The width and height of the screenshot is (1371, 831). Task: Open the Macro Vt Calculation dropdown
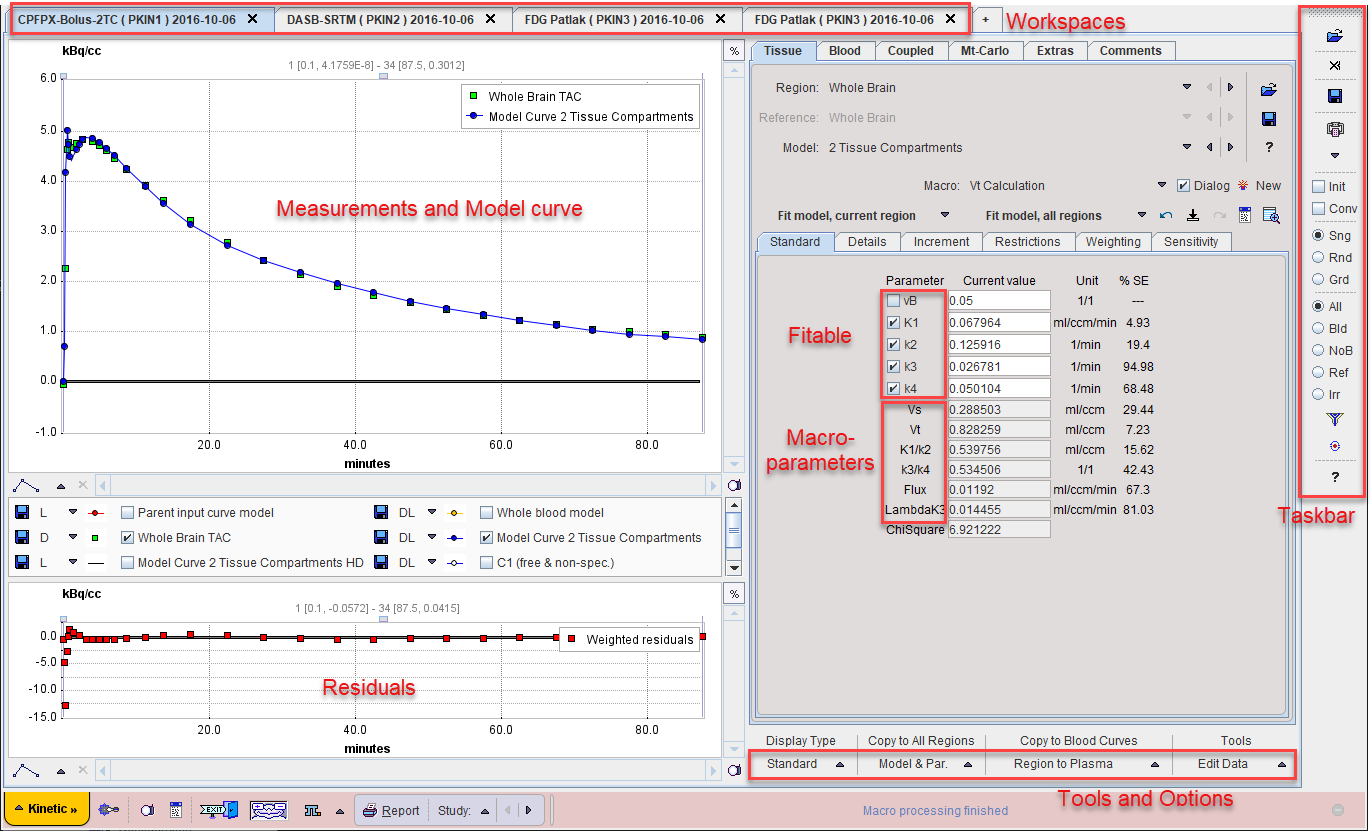1162,186
